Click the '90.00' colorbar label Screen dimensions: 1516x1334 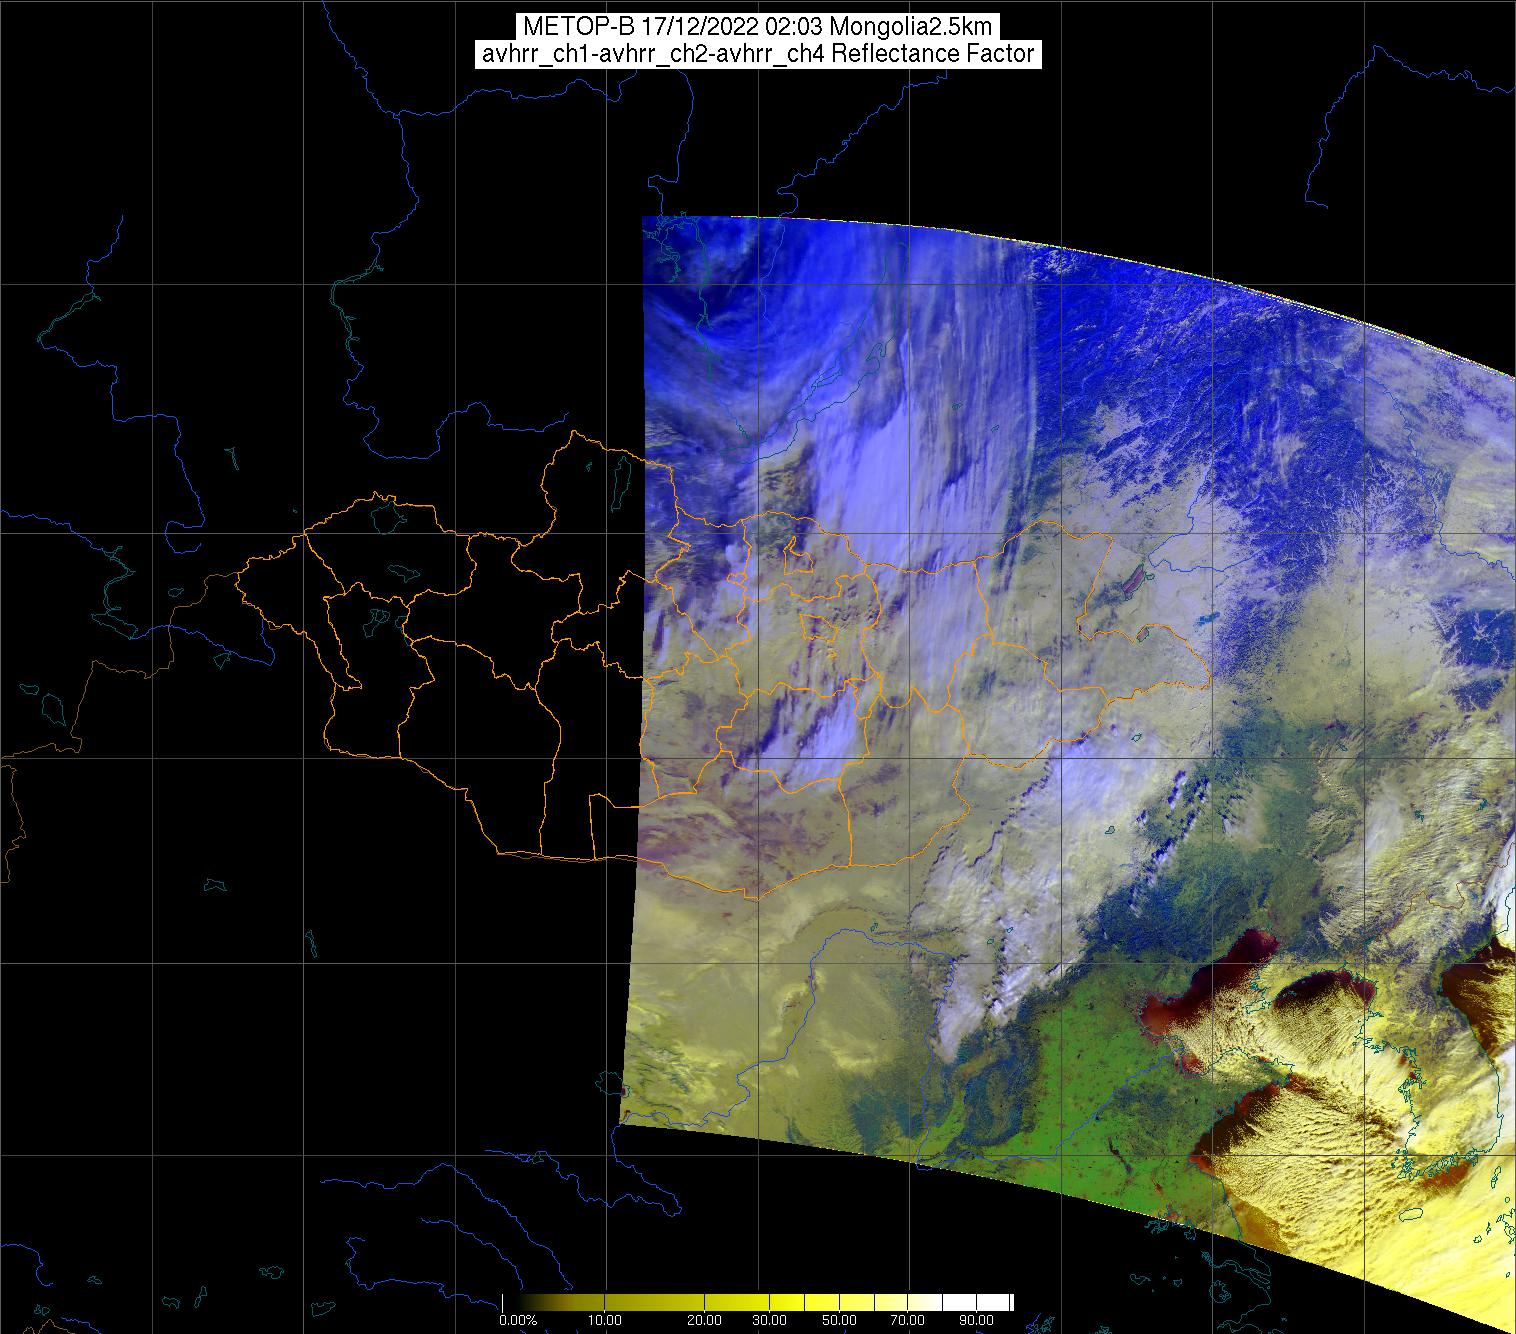tap(975, 1322)
